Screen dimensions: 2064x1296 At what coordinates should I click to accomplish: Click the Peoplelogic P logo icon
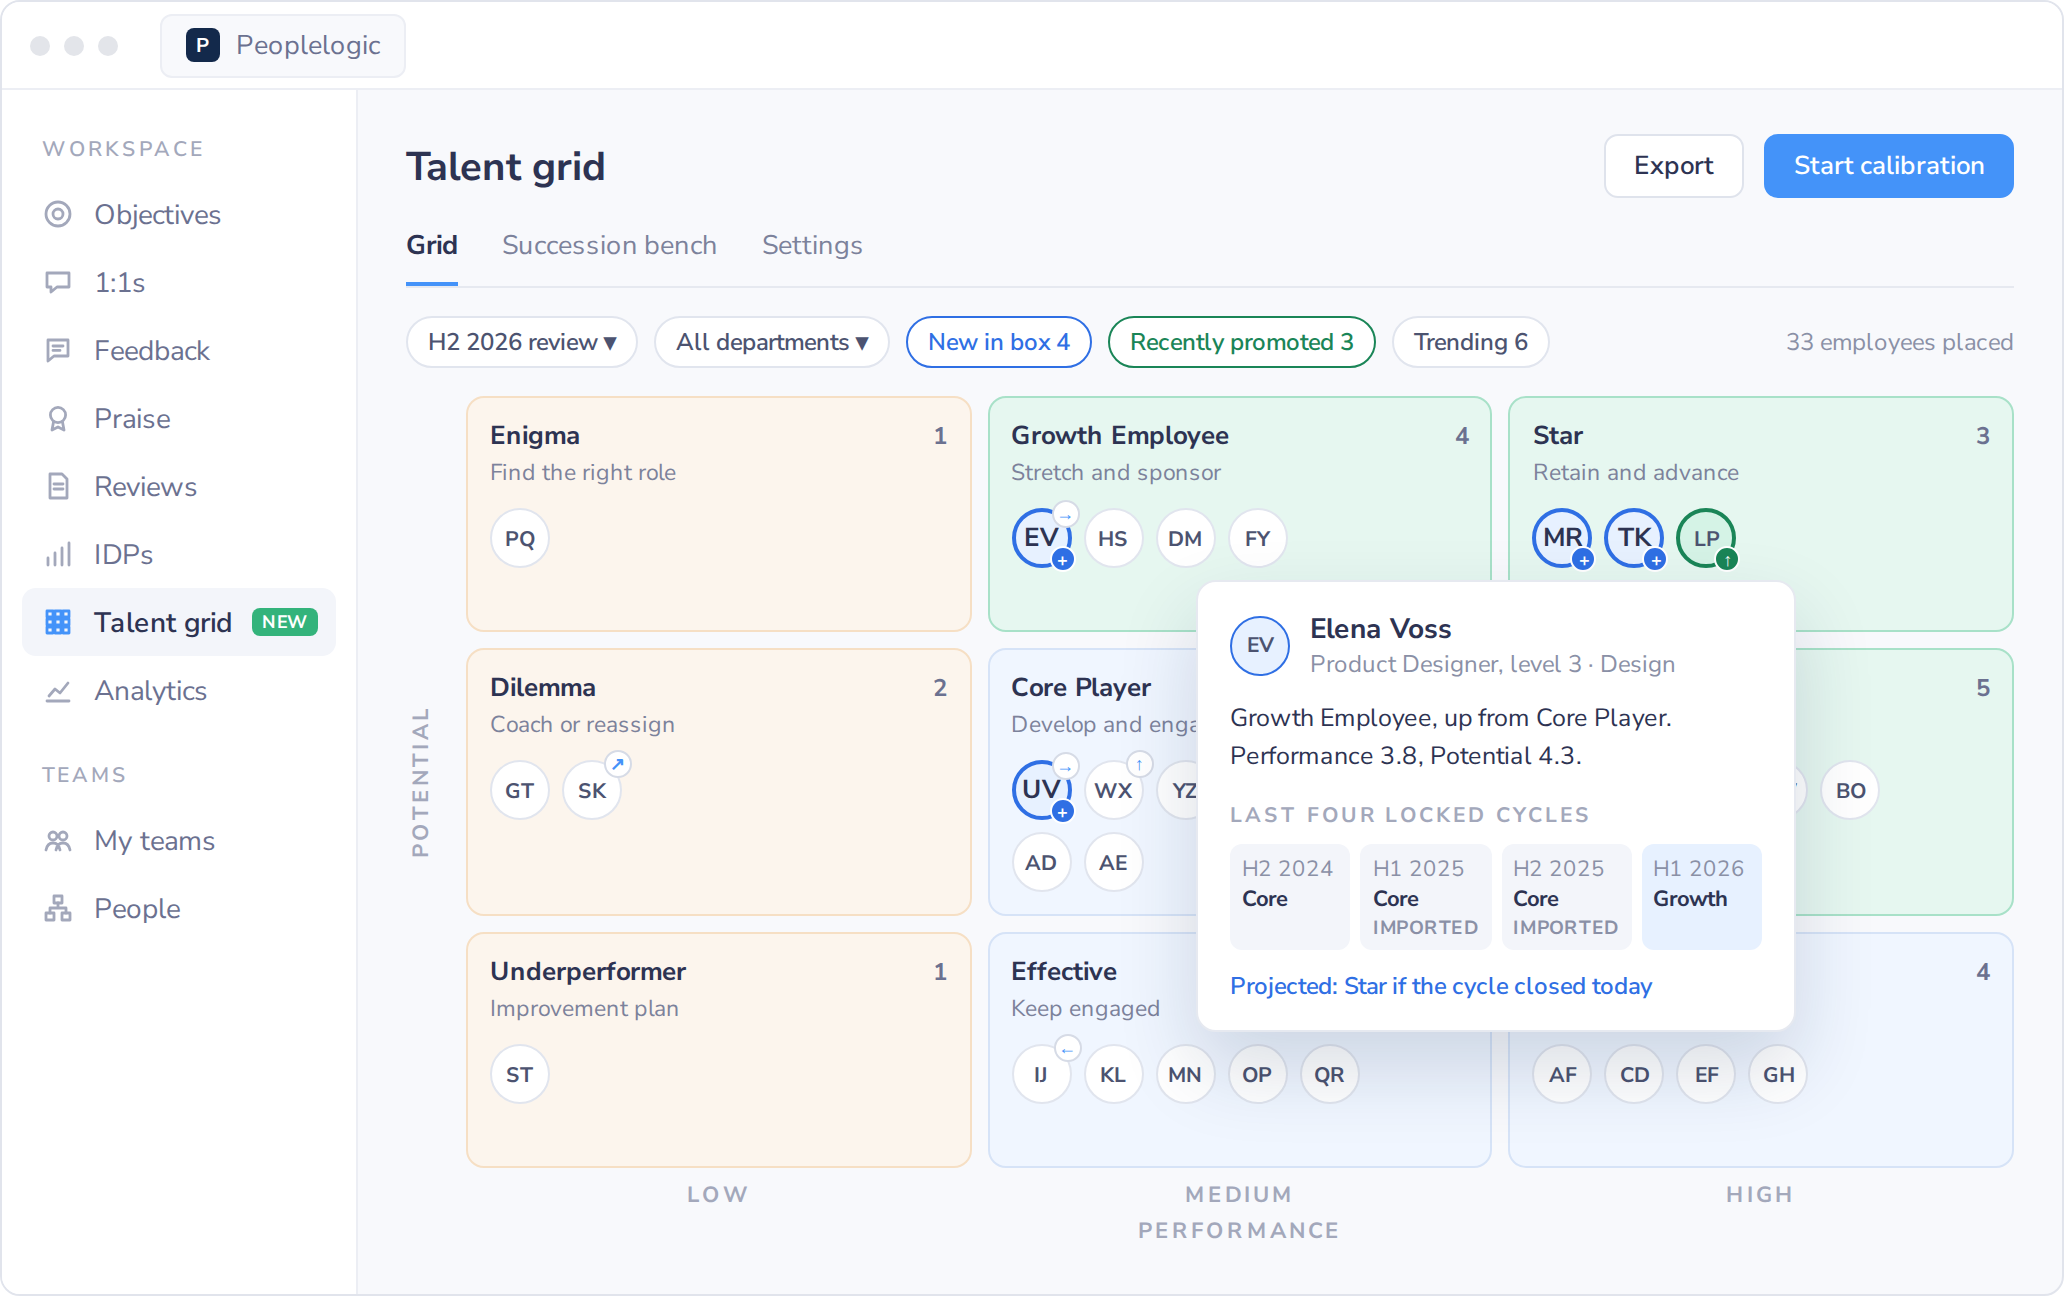pos(203,45)
